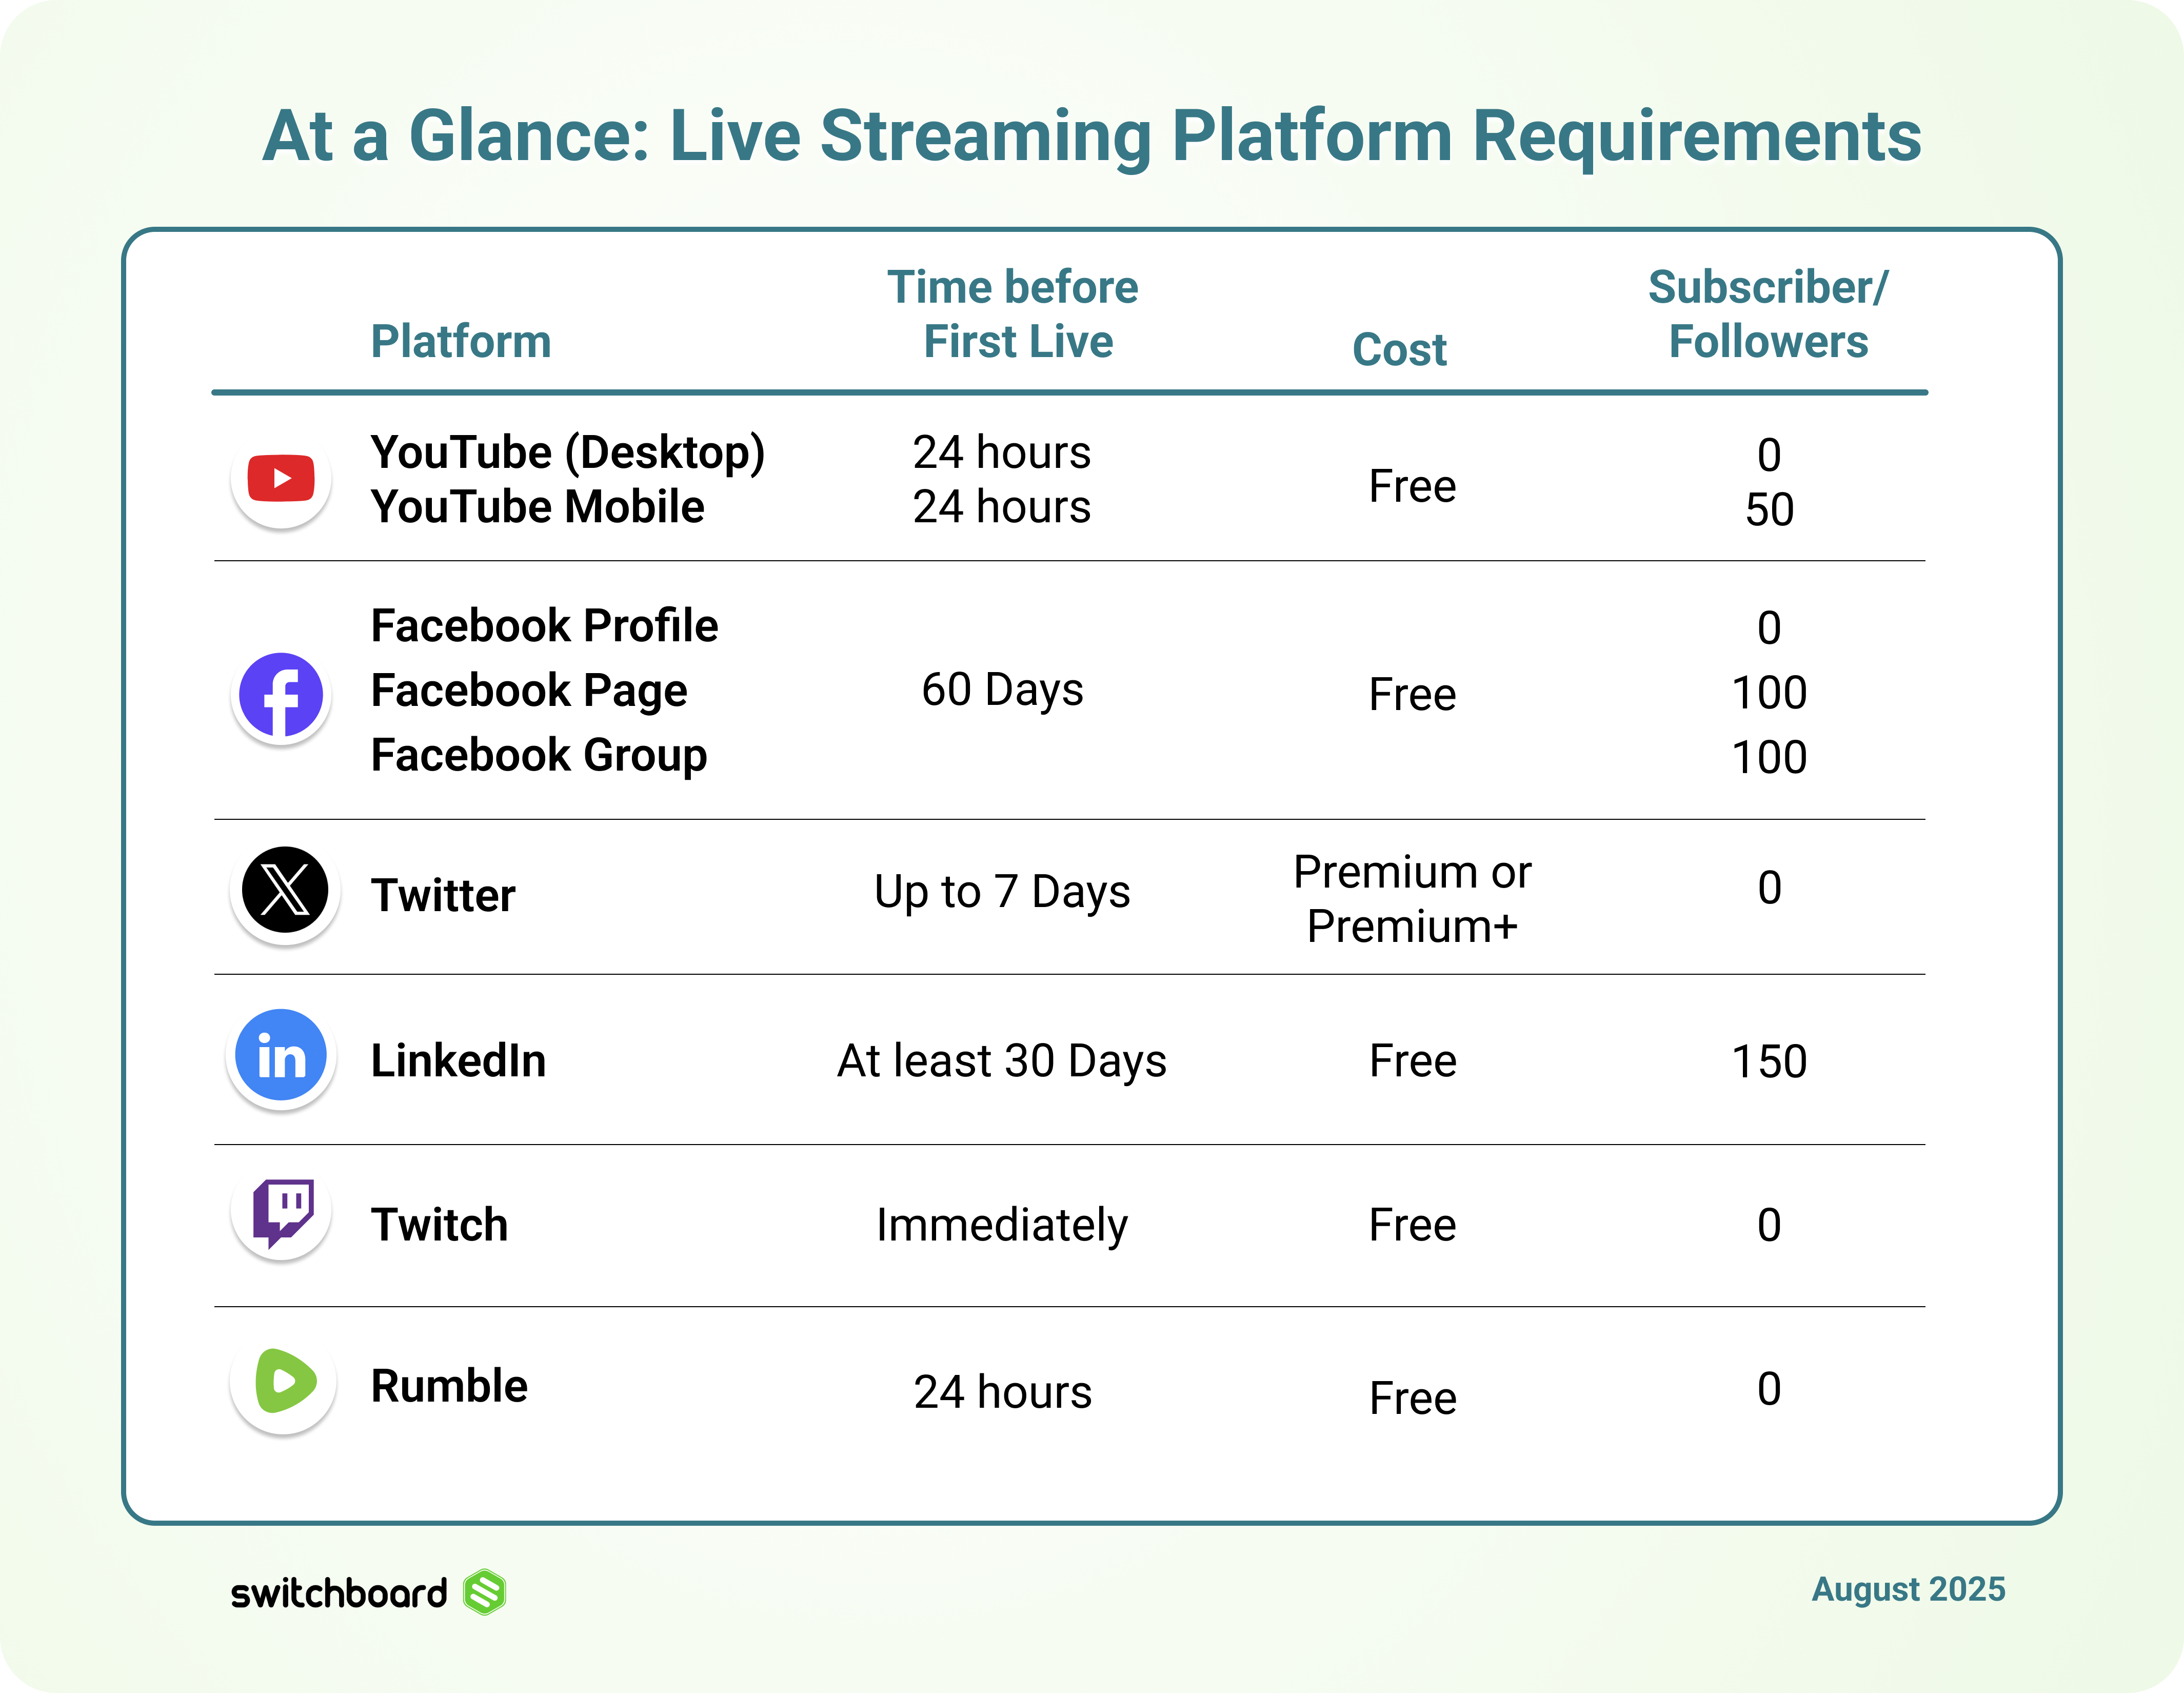Click 'Free' cost in the Rumble row
This screenshot has width=2184, height=1693.
(1412, 1398)
